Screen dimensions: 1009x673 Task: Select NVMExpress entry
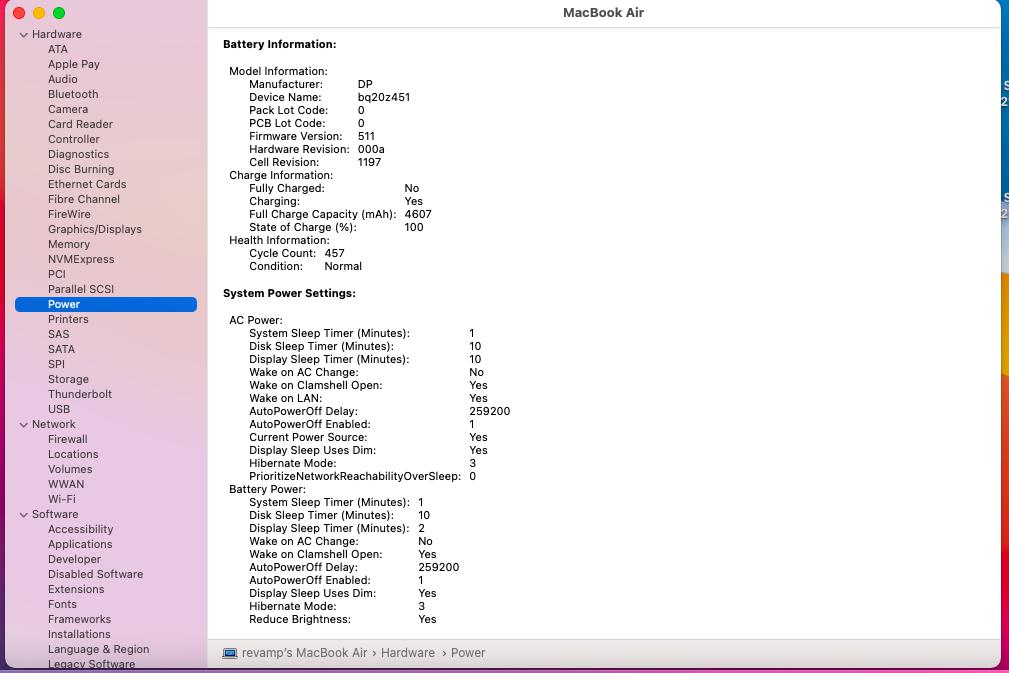80,259
